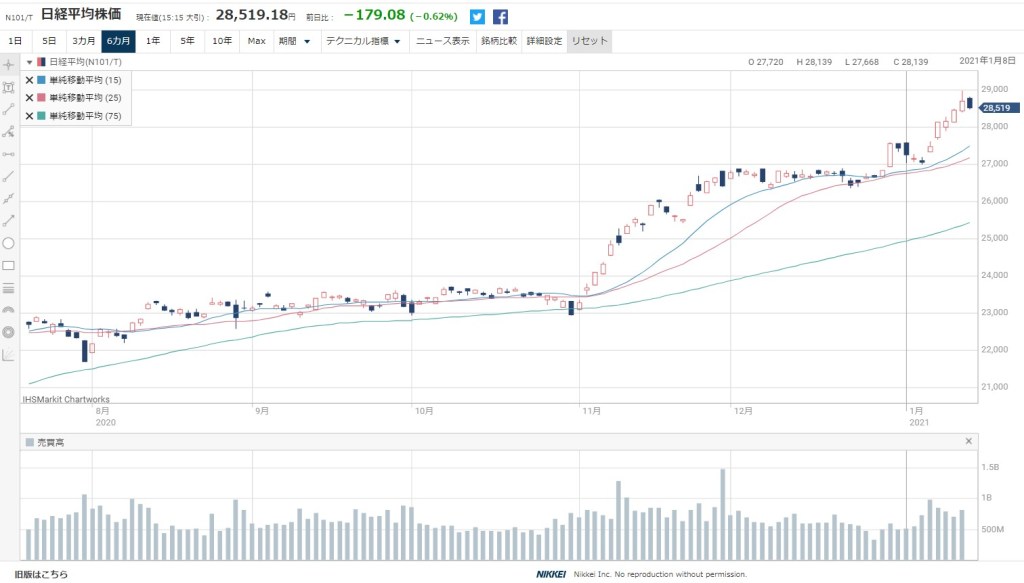
Task: Select the arrow line drawing tool
Action: (9, 220)
